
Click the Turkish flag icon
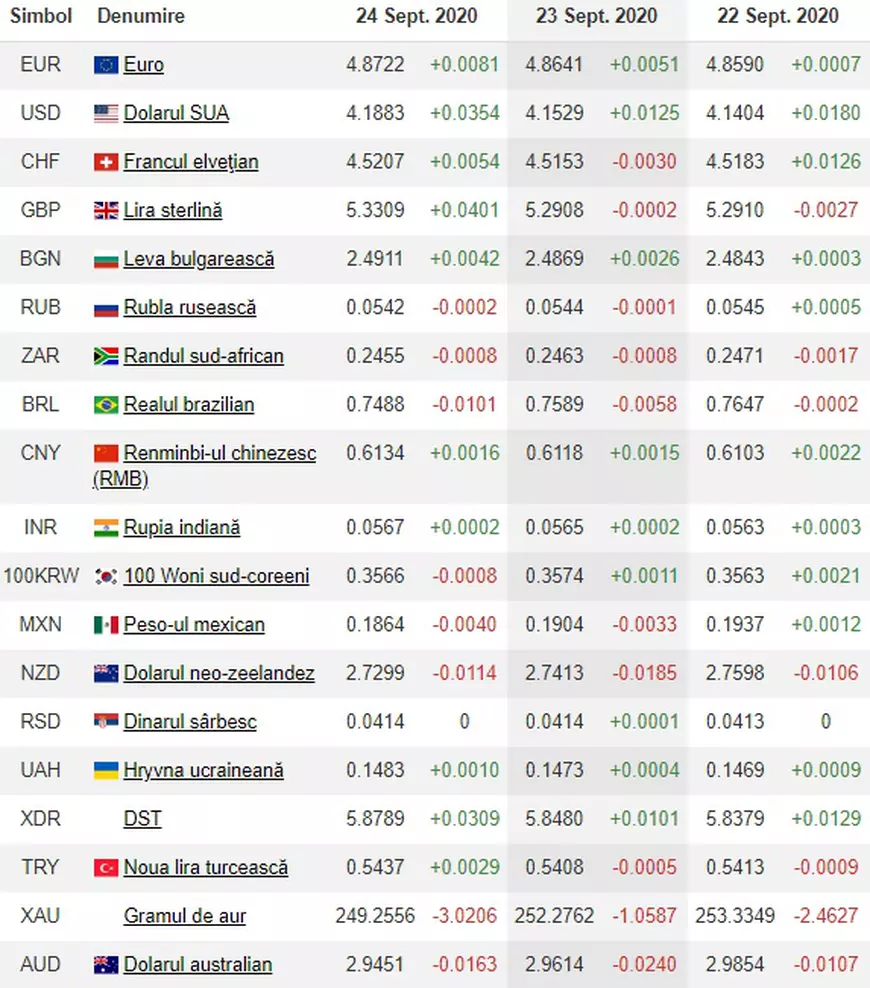[x=106, y=868]
